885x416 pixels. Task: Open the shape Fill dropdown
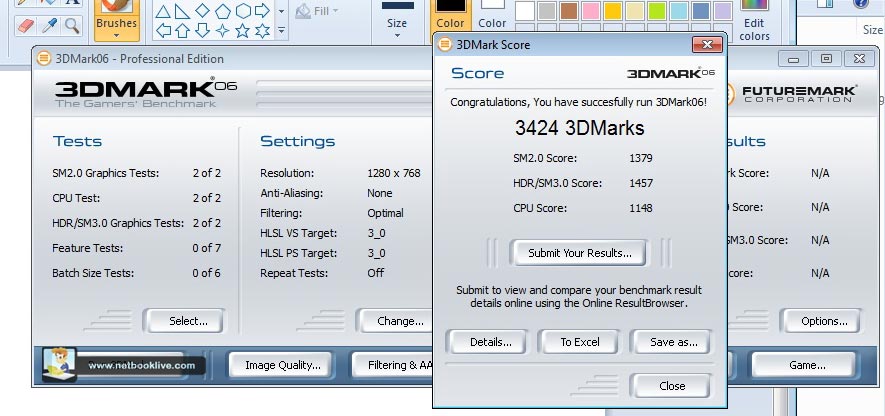coord(318,11)
